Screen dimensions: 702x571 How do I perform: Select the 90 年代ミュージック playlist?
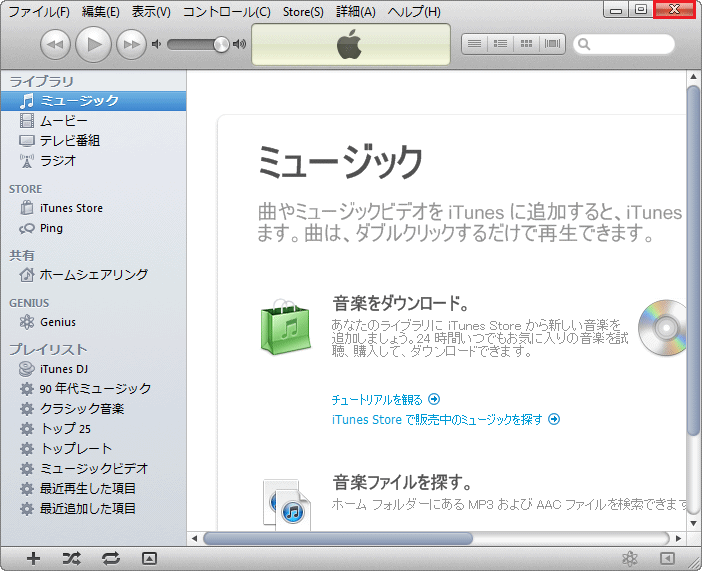(x=93, y=389)
